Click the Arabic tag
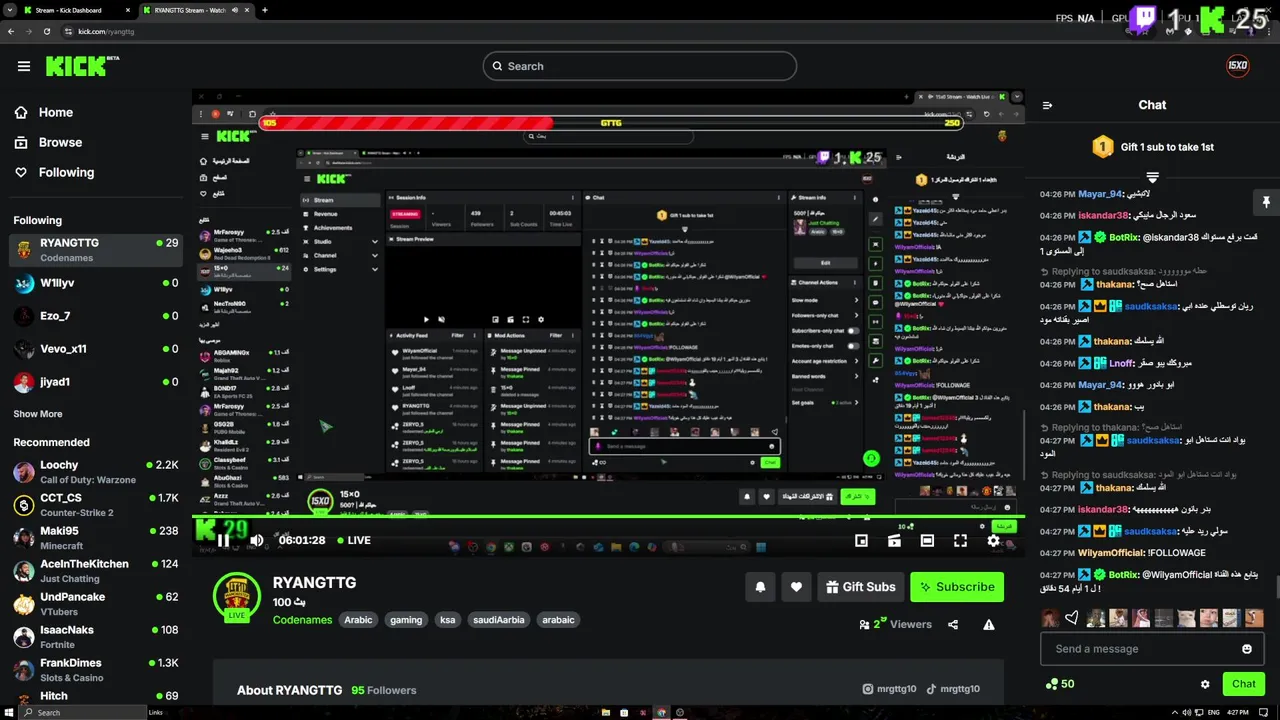The width and height of the screenshot is (1280, 720). (358, 620)
